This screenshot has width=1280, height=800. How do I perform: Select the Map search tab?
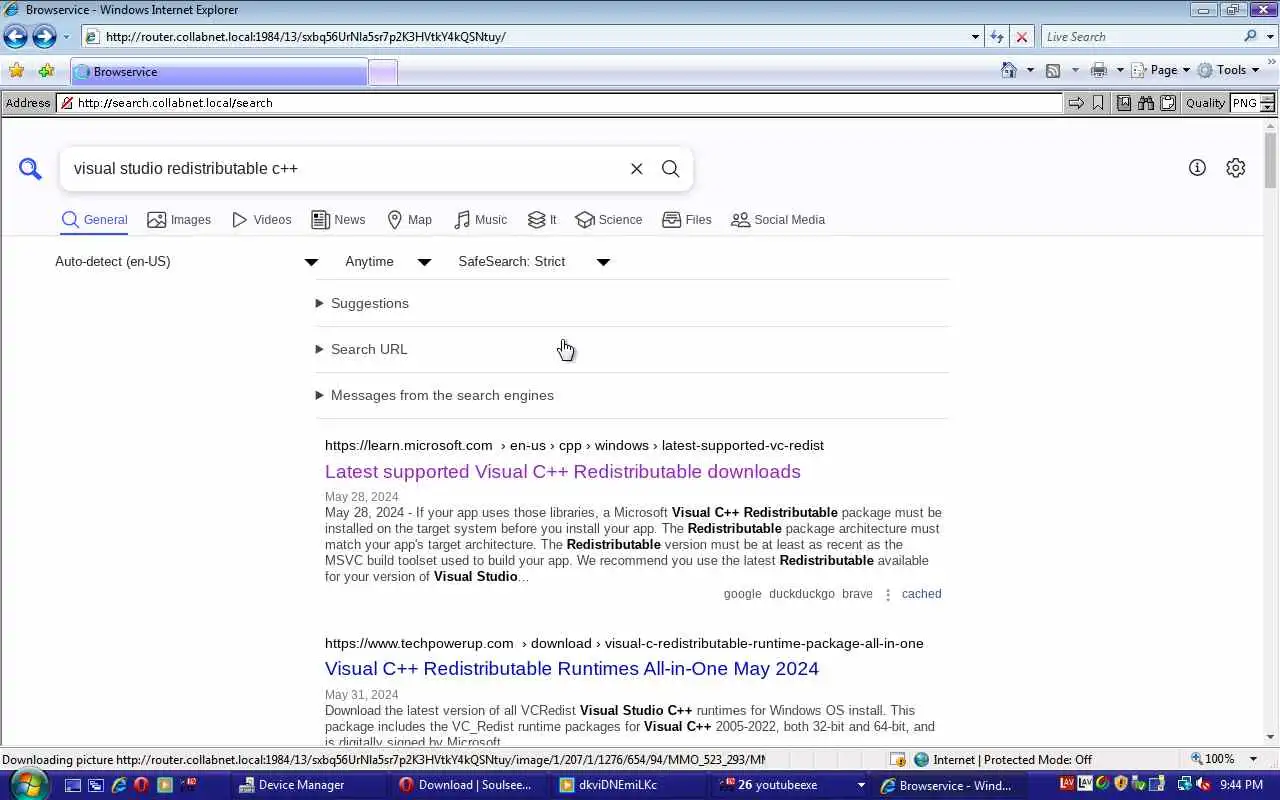410,220
